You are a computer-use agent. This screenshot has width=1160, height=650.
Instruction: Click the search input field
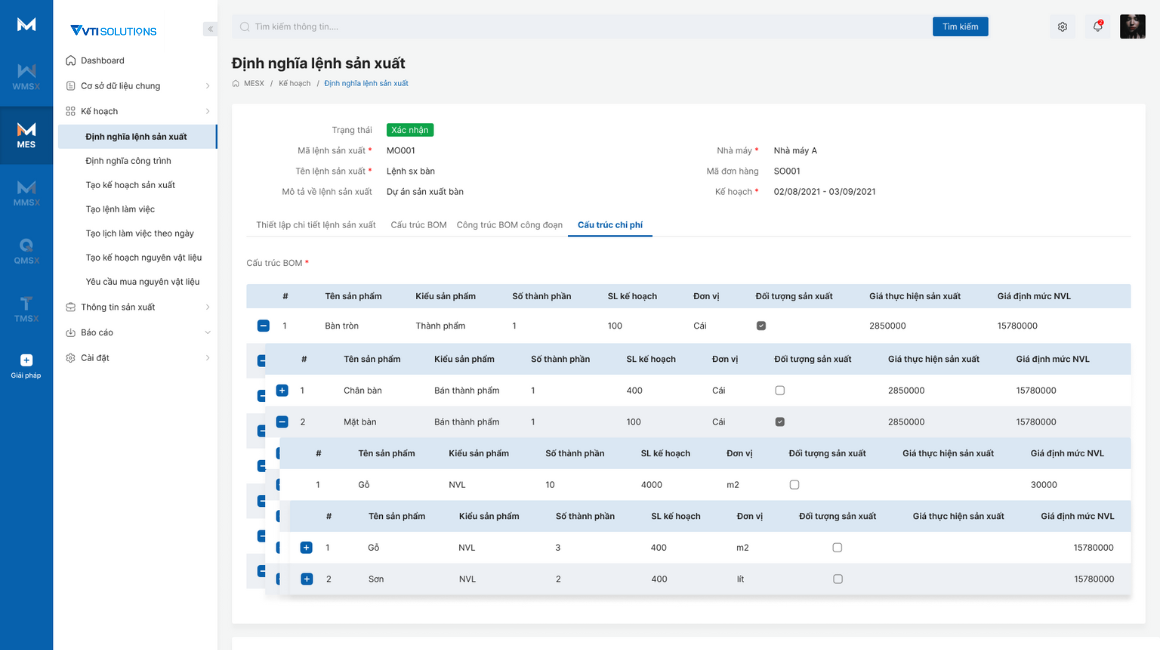click(580, 27)
